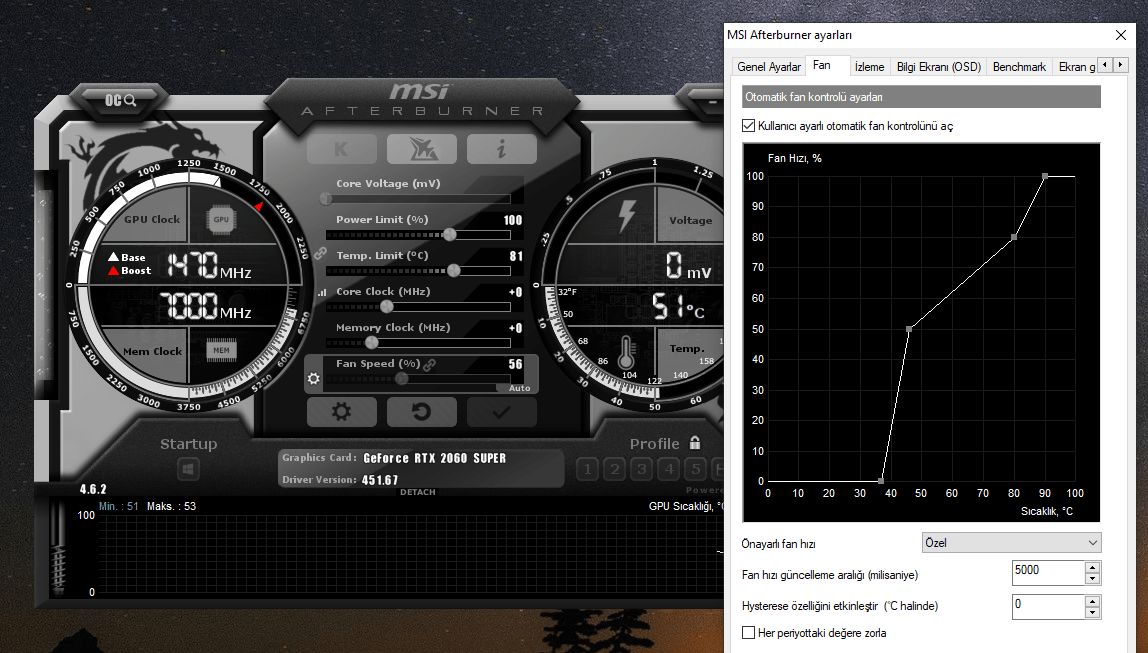Click the Memory Clock slider handle
The width and height of the screenshot is (1148, 653).
click(372, 342)
